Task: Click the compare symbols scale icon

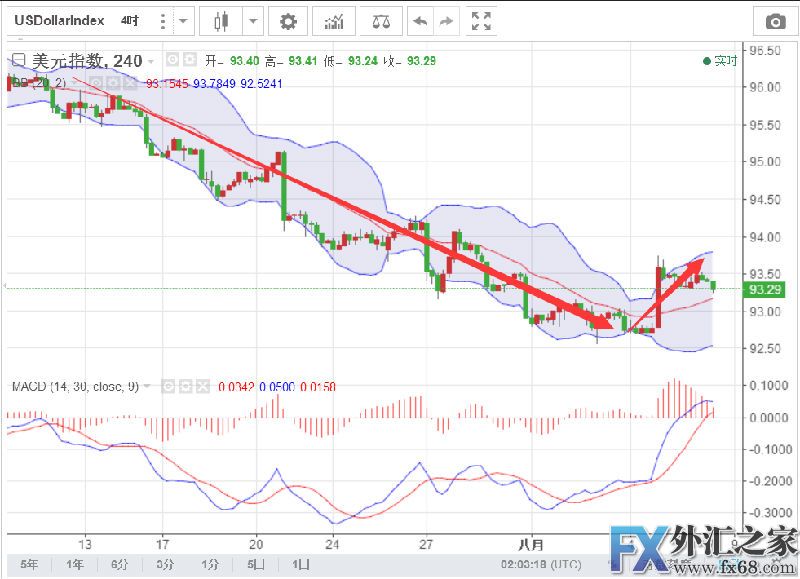Action: pos(381,20)
